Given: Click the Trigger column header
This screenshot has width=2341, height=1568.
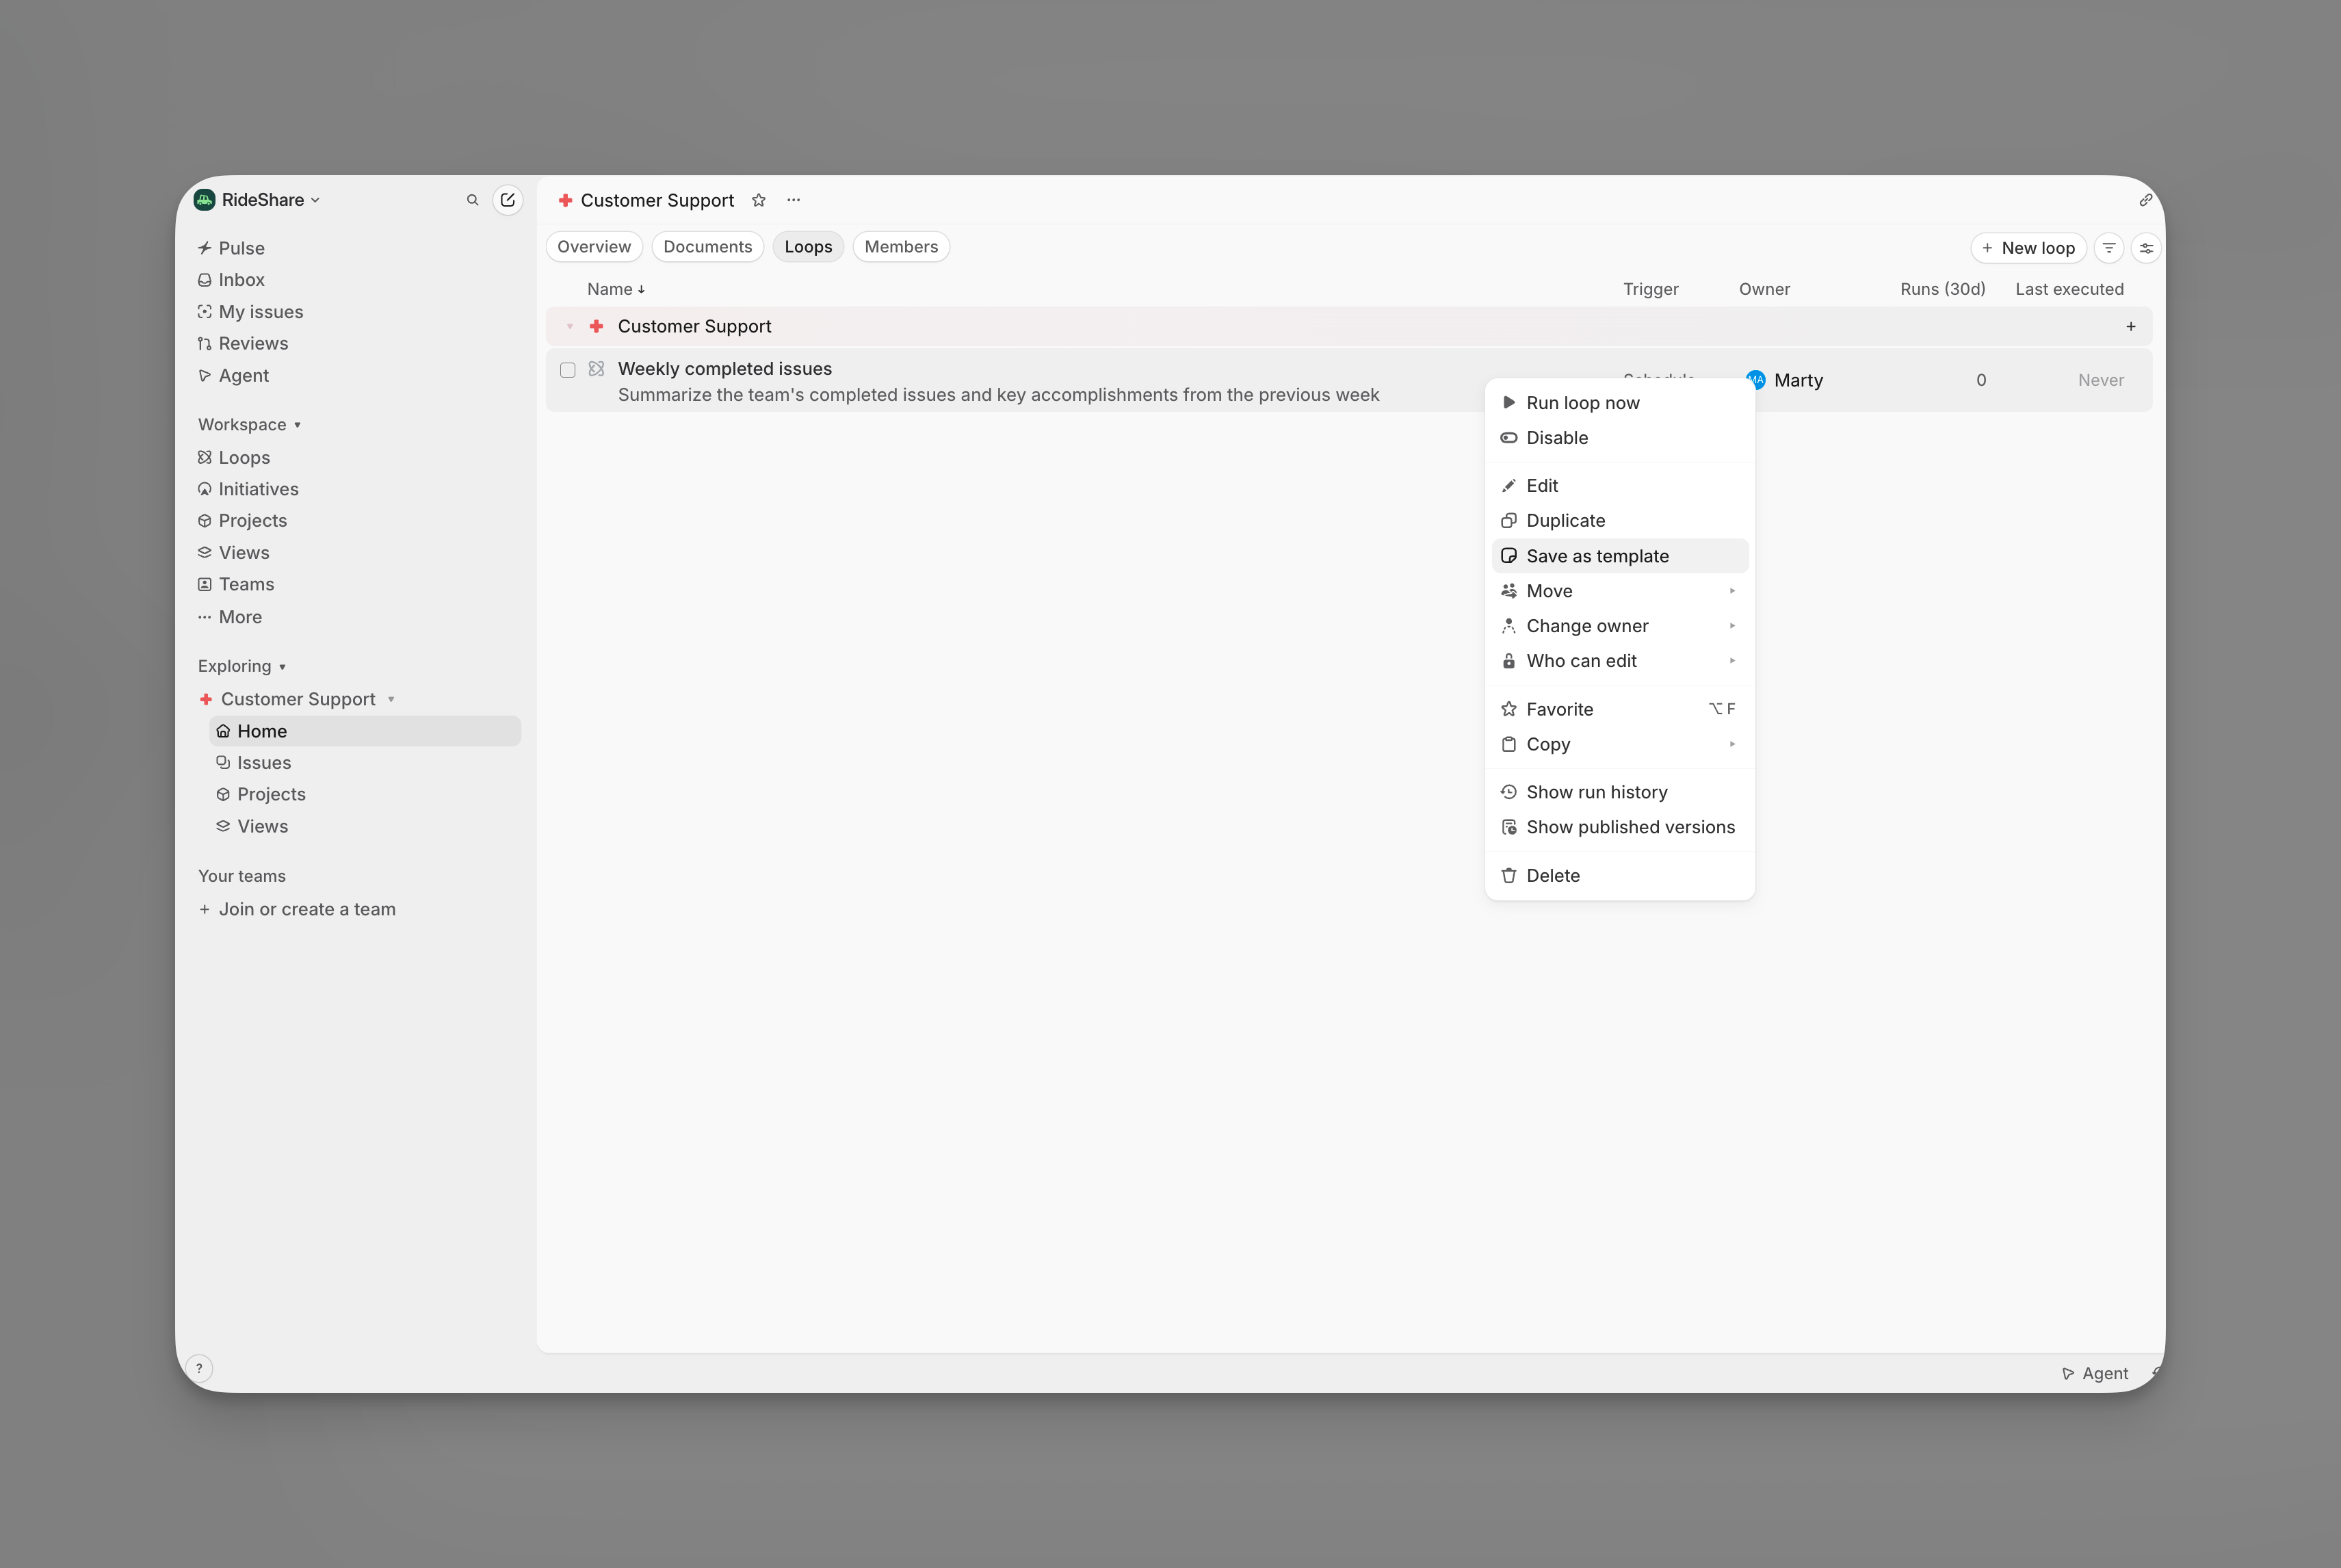Looking at the screenshot, I should tap(1650, 289).
